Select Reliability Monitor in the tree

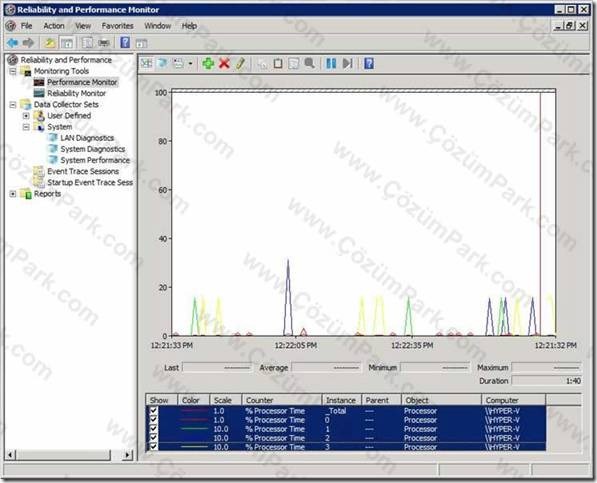(77, 93)
